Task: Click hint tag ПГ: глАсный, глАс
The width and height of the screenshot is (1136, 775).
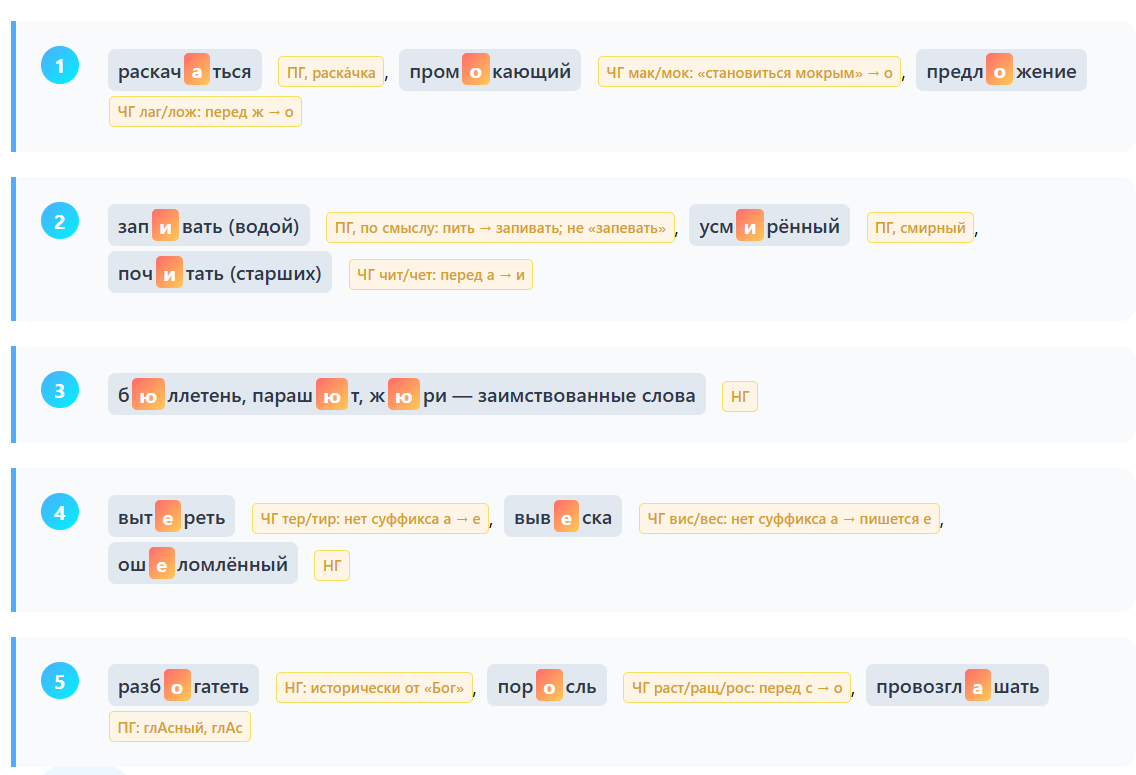Action: pyautogui.click(x=180, y=726)
